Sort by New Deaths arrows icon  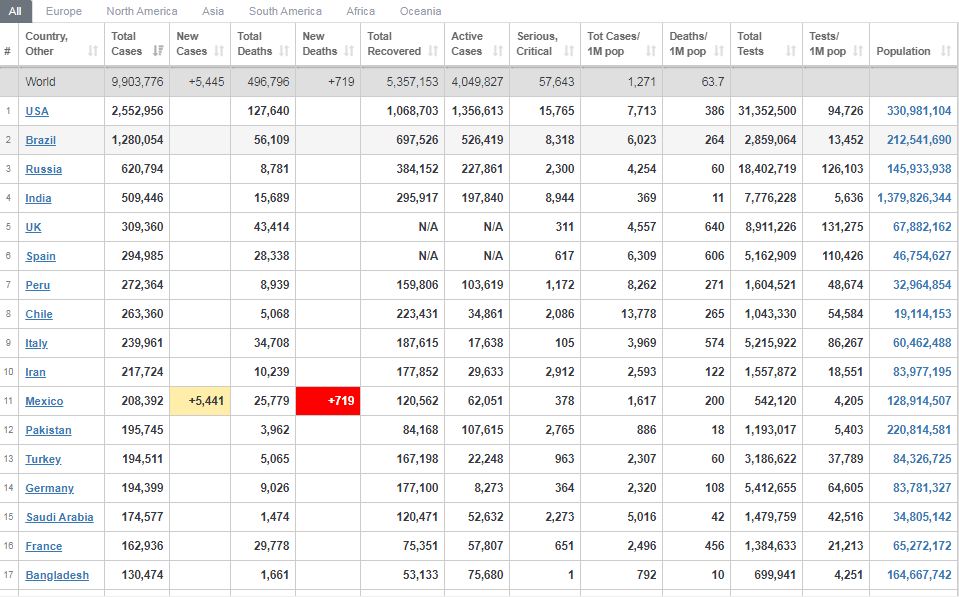tap(349, 51)
